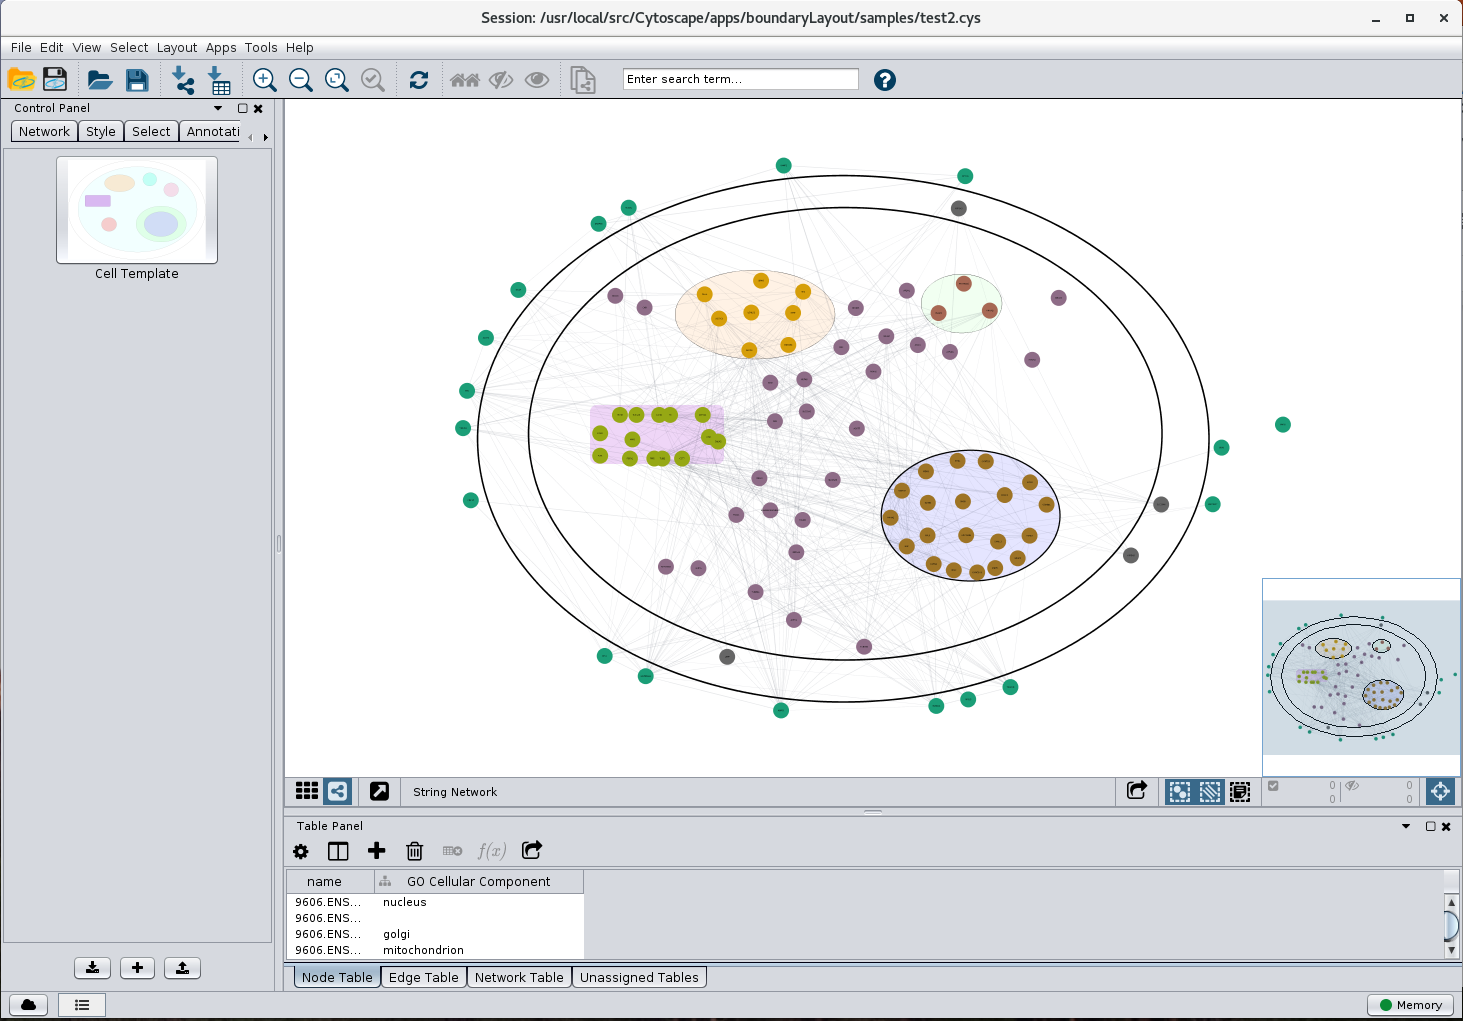The height and width of the screenshot is (1021, 1463).
Task: Zoom in on the network view
Action: (264, 80)
